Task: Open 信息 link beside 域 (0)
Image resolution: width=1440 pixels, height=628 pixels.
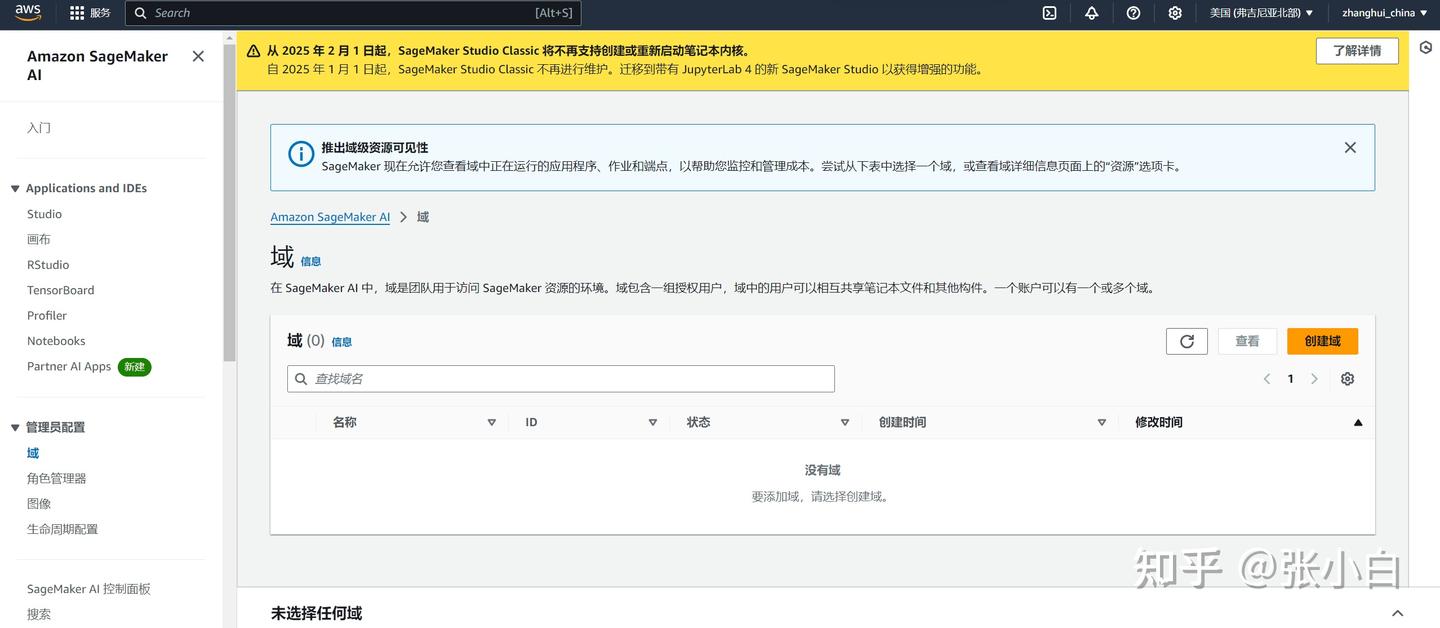Action: point(342,342)
